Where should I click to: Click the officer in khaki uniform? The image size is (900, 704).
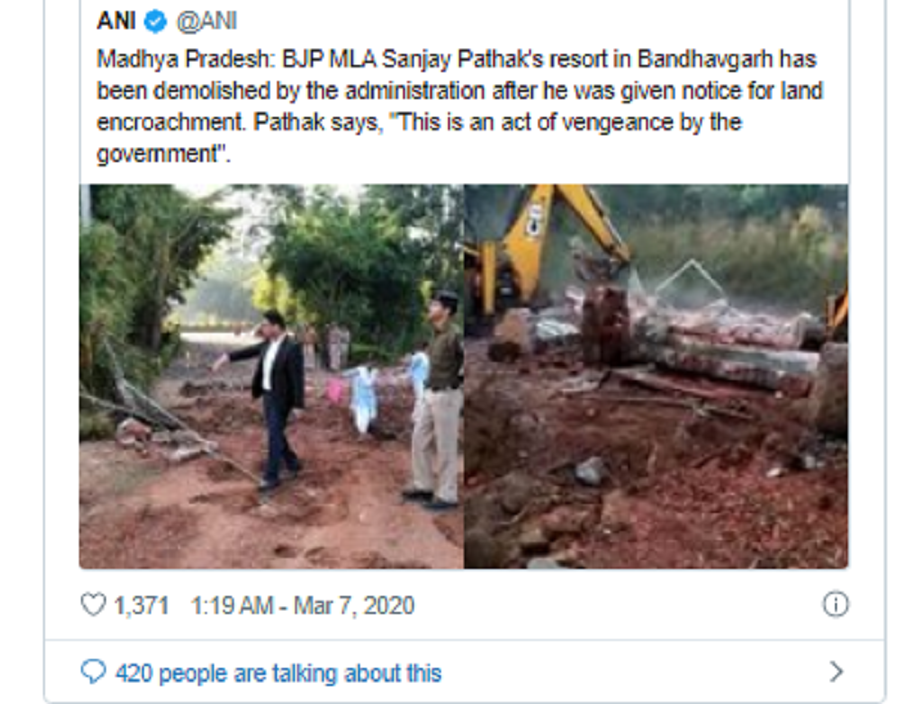tap(435, 400)
